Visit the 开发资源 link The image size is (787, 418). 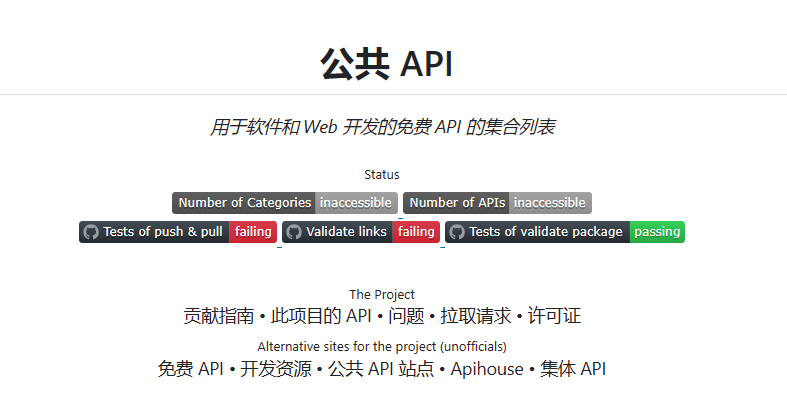point(276,369)
